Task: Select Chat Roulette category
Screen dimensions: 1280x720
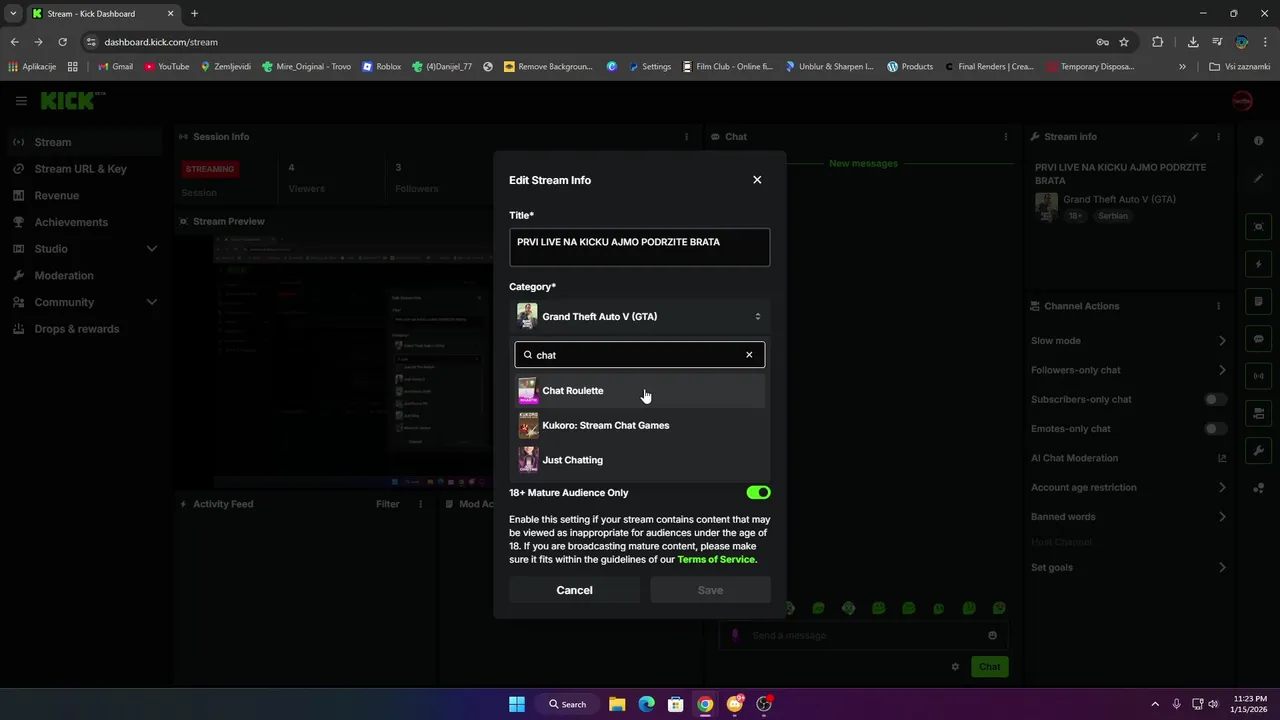Action: [x=640, y=391]
